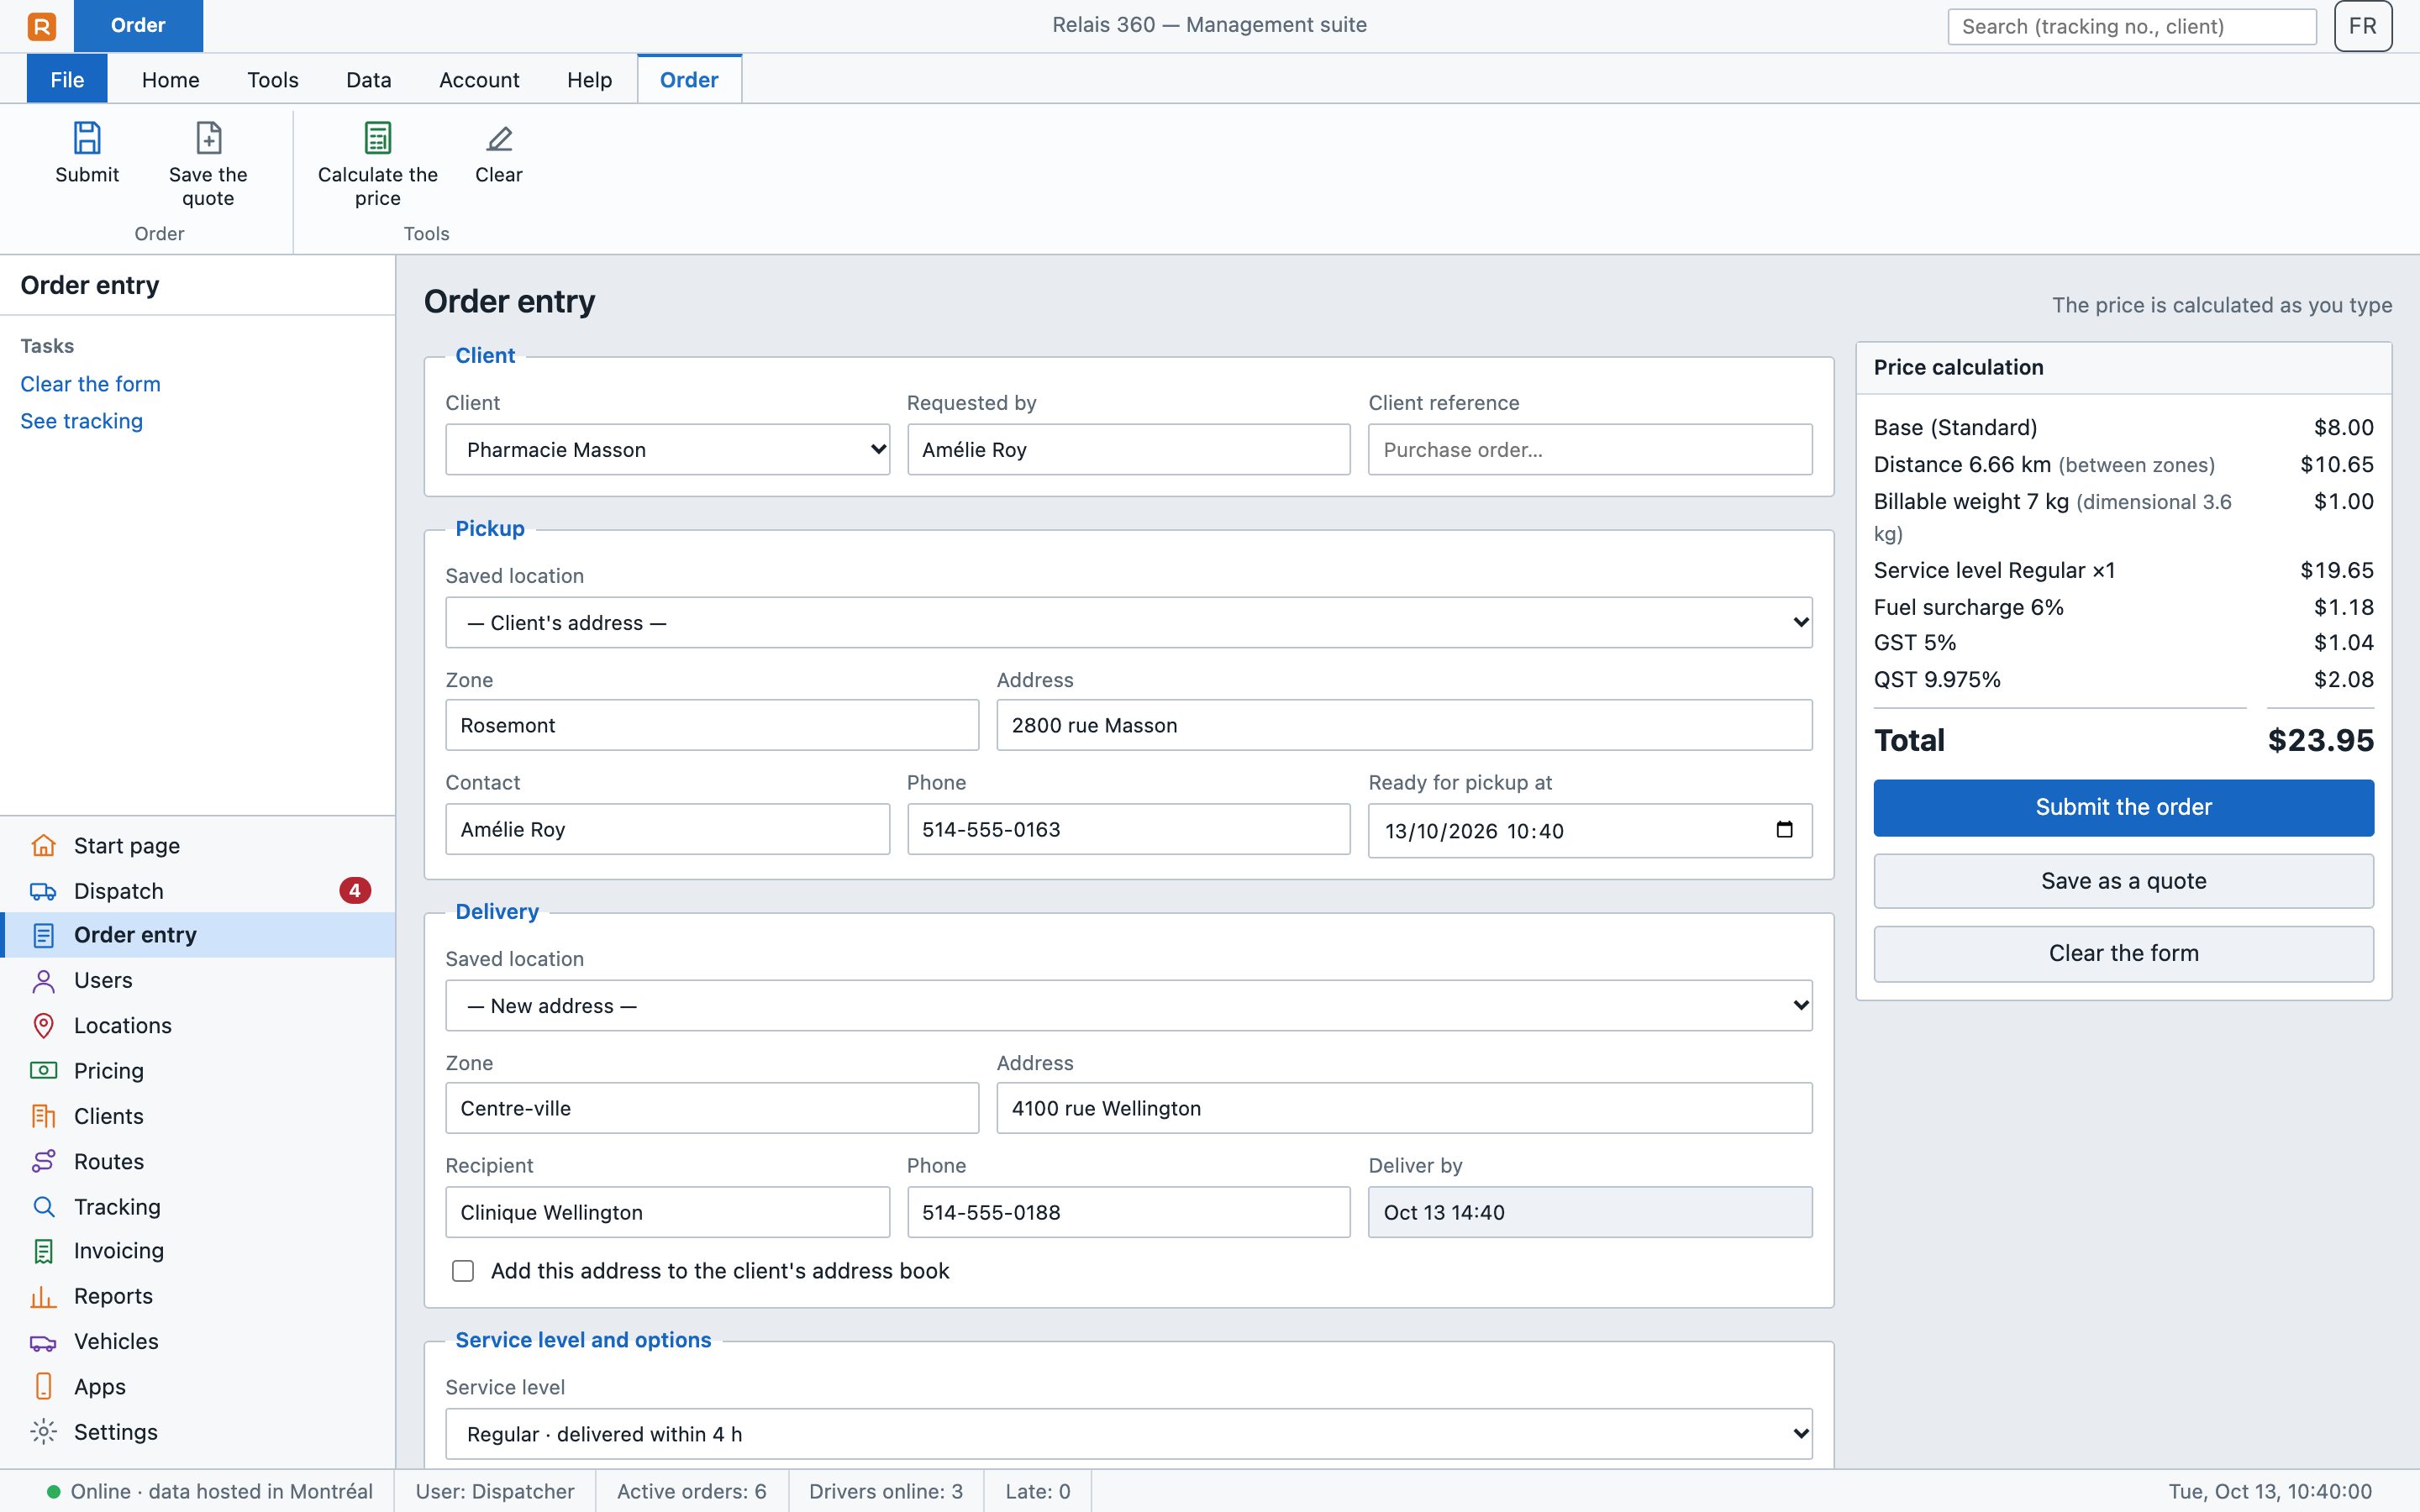Click Calculate the price ribbon icon

point(377,139)
